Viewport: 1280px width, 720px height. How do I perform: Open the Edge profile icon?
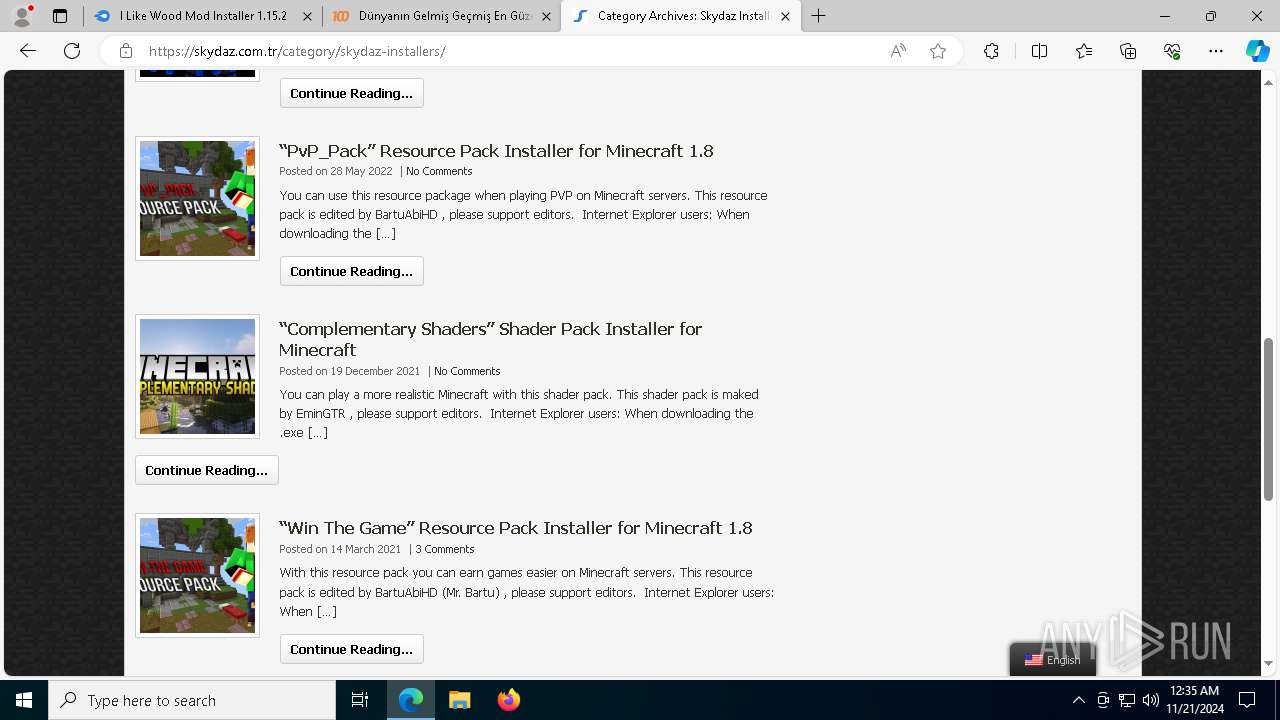point(22,16)
